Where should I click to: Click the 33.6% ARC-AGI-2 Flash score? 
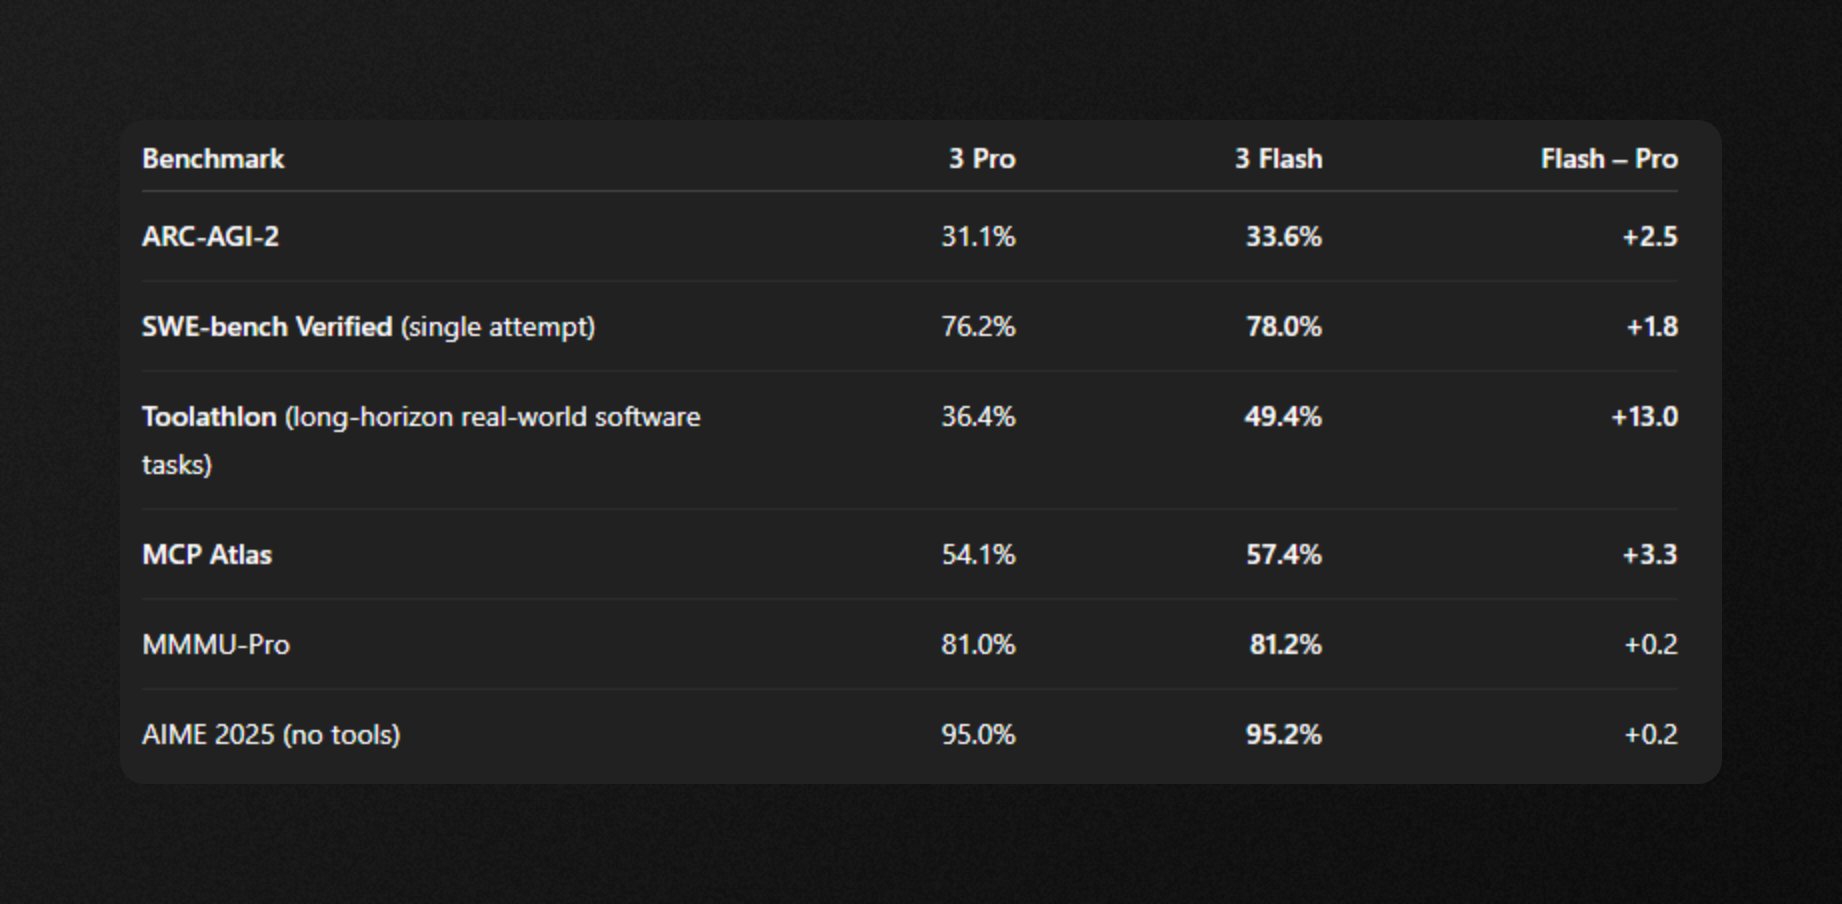[1283, 237]
